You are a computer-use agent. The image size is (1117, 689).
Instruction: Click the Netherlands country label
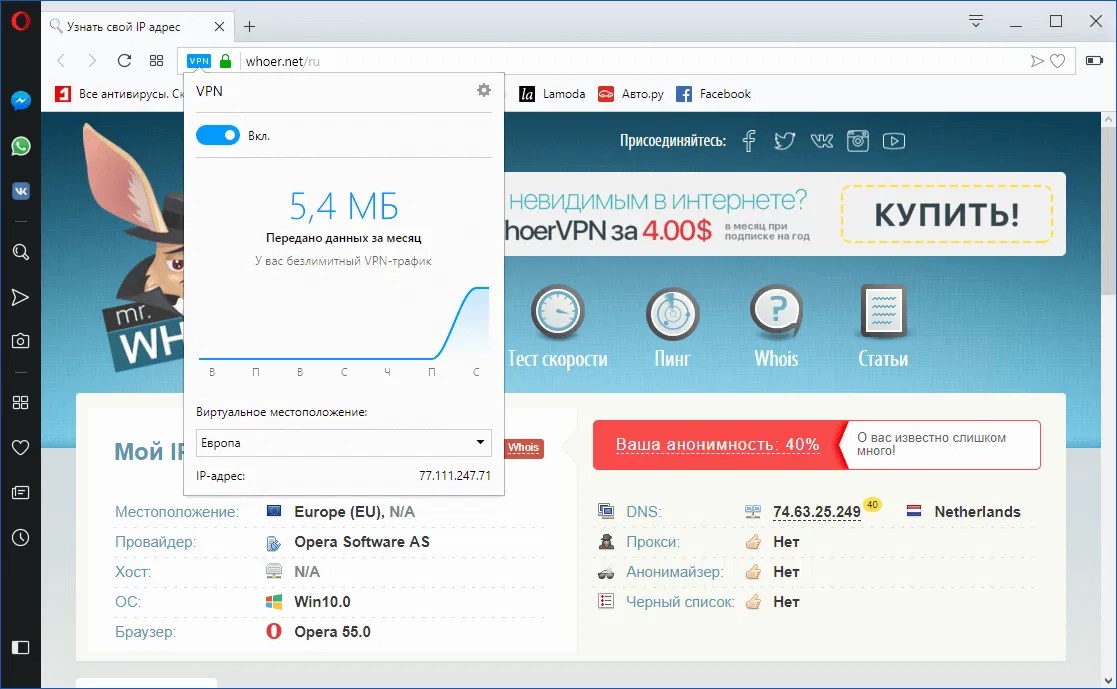(977, 512)
